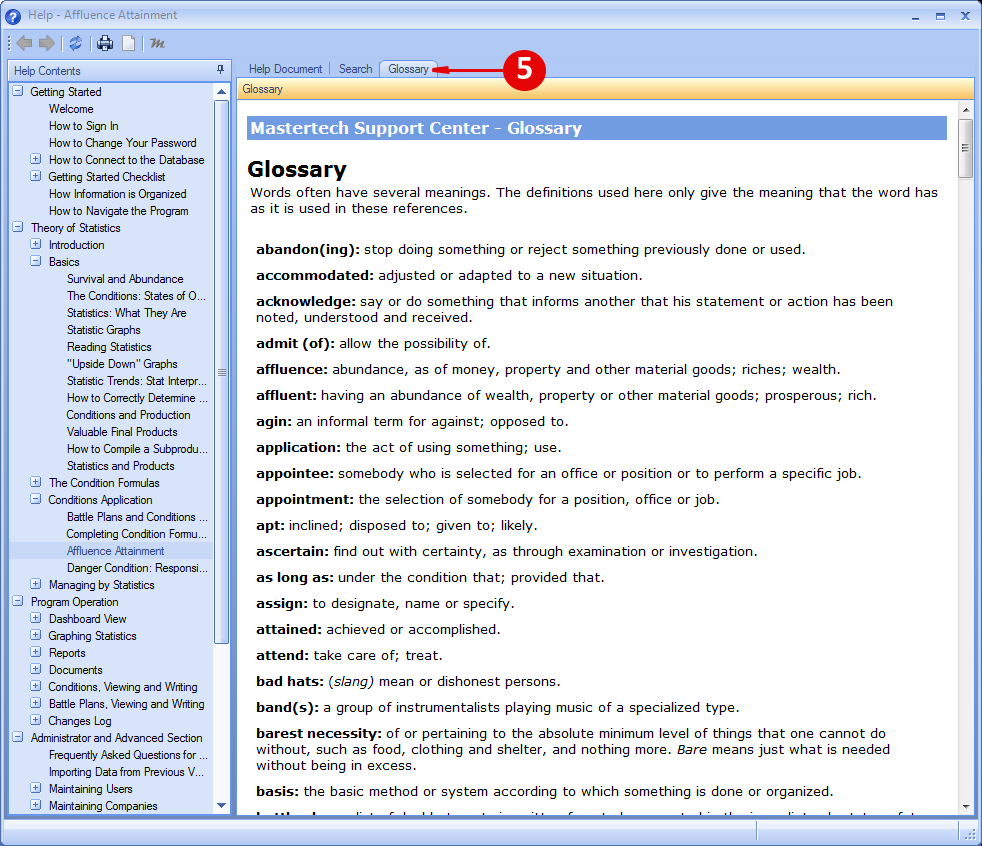Click the glossary pane scrollbar thumb
The height and width of the screenshot is (846, 982).
click(x=965, y=148)
